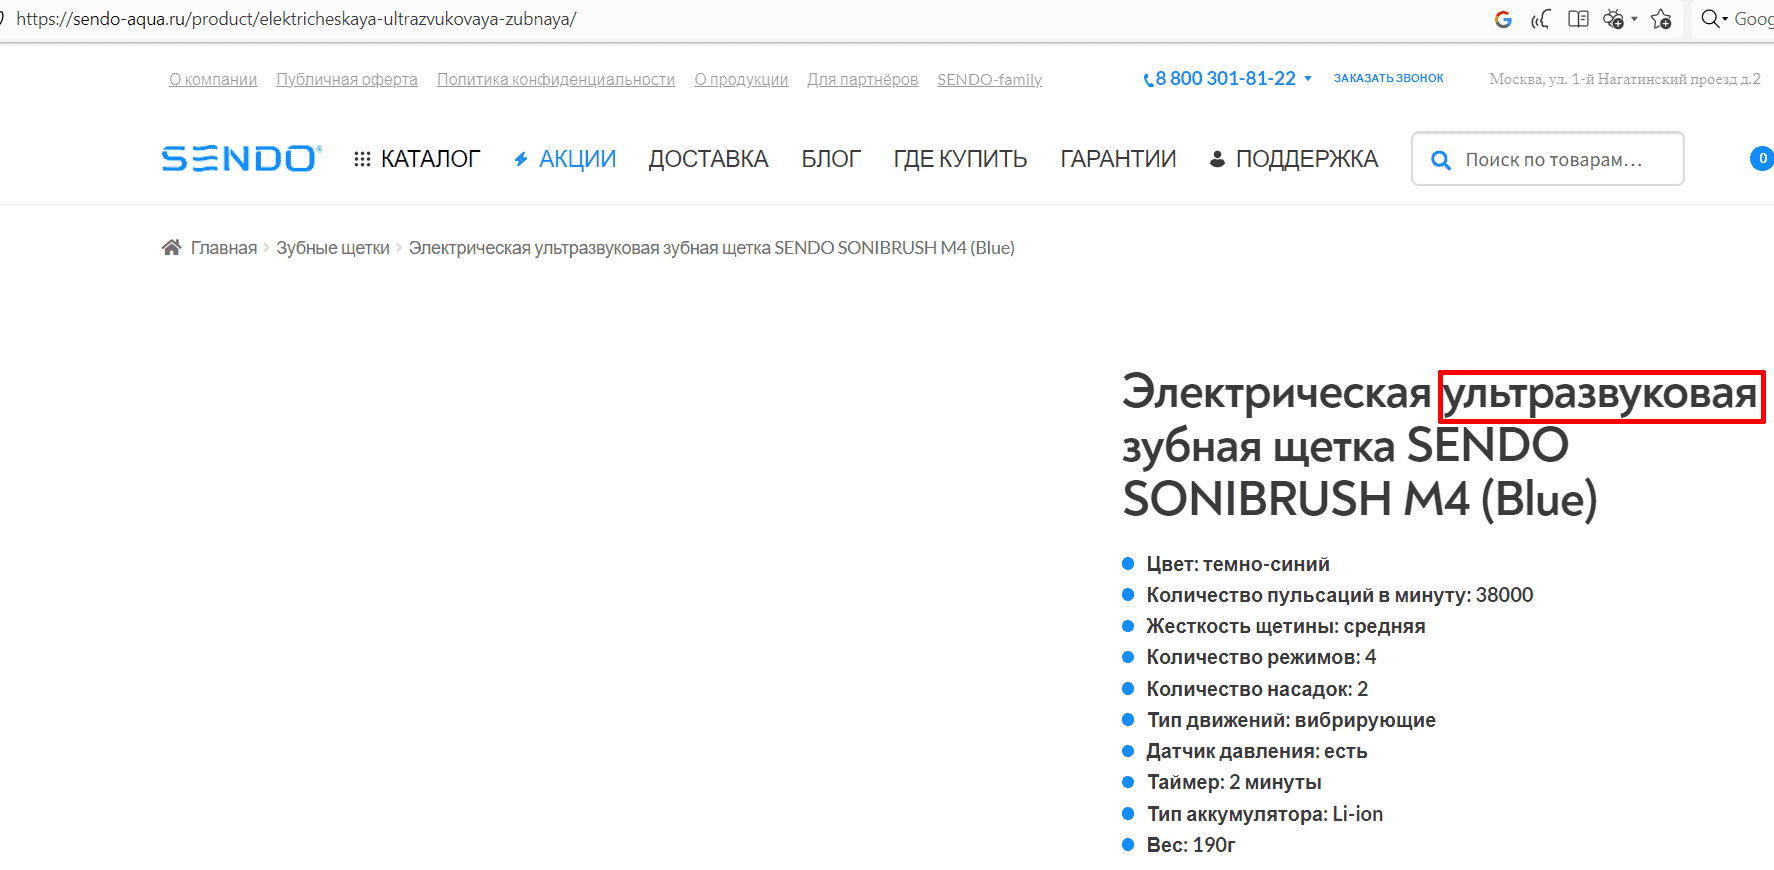Click the blue search magnifier icon
The width and height of the screenshot is (1774, 870).
pyautogui.click(x=1441, y=160)
